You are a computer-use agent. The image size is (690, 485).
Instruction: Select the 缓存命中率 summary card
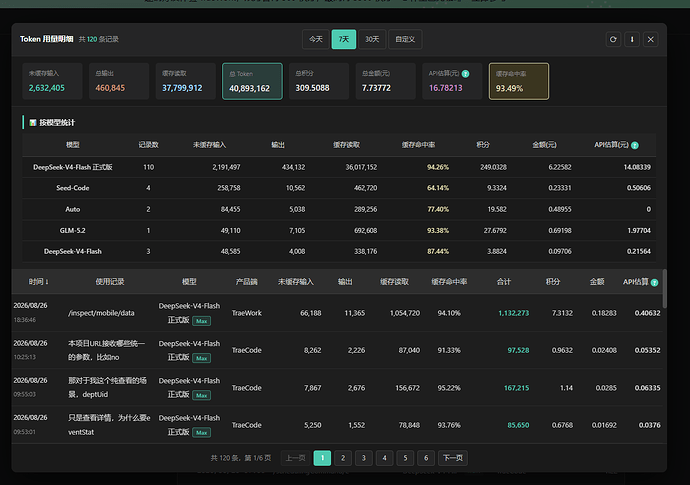click(x=519, y=81)
